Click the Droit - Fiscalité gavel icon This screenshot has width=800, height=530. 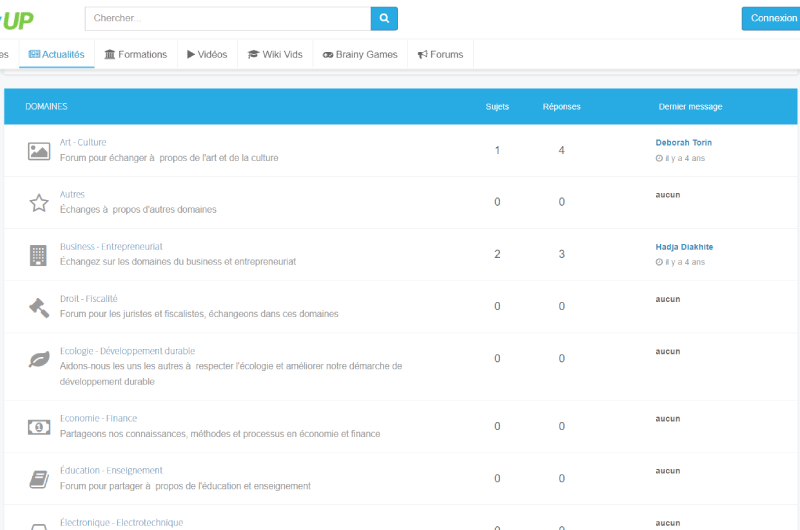(39, 308)
